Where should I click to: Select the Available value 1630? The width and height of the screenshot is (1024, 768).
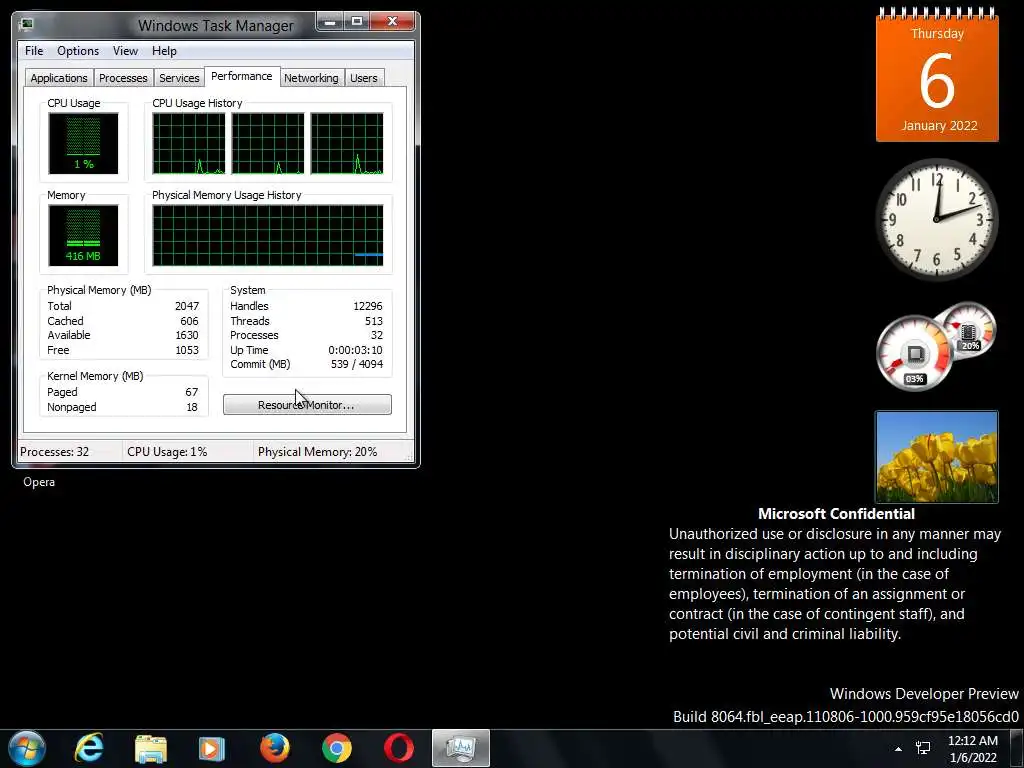(x=187, y=335)
